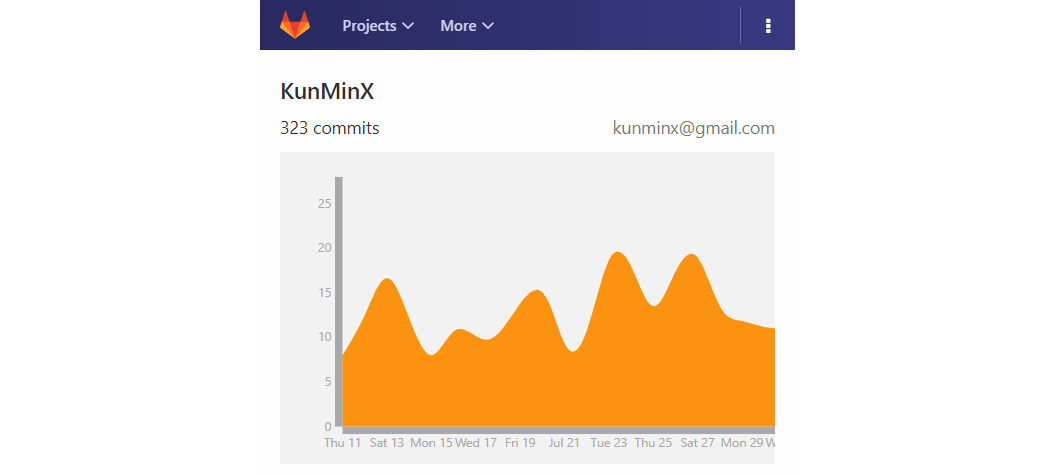Image resolution: width=1061 pixels, height=475 pixels.
Task: Click the Jul 21 axis label
Action: point(565,443)
